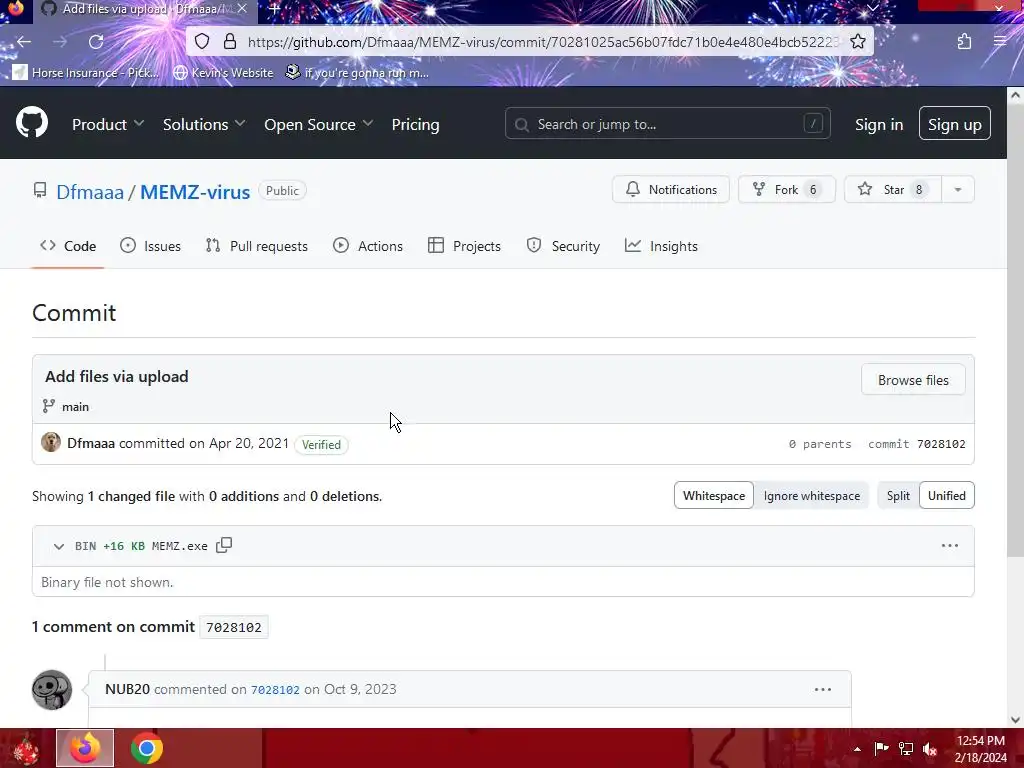Select Whitespace diff option
The height and width of the screenshot is (768, 1024).
pos(714,496)
